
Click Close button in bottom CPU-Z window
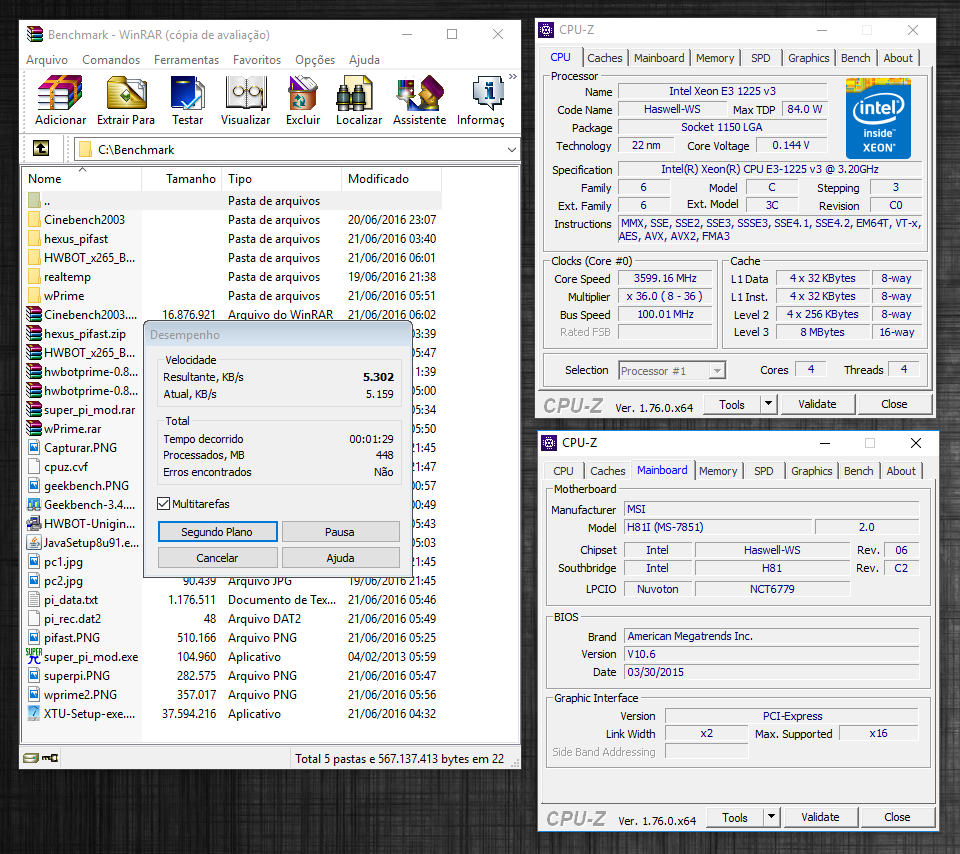(897, 817)
